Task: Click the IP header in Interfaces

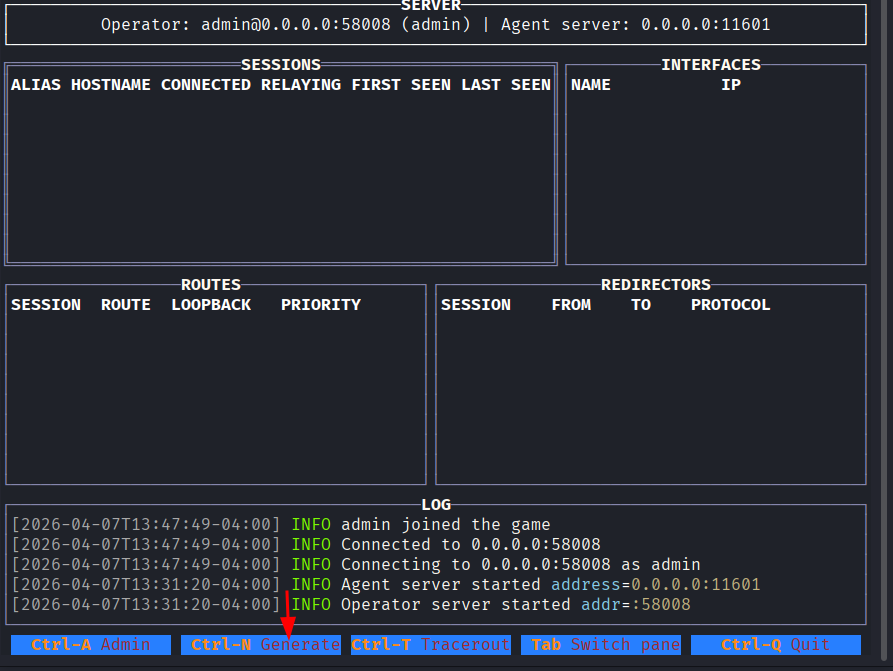Action: coord(731,85)
